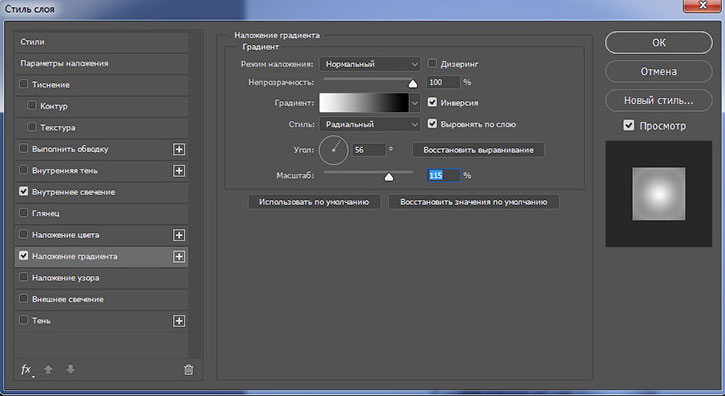Enable the Тень checkbox
The width and height of the screenshot is (725, 396).
[24, 320]
